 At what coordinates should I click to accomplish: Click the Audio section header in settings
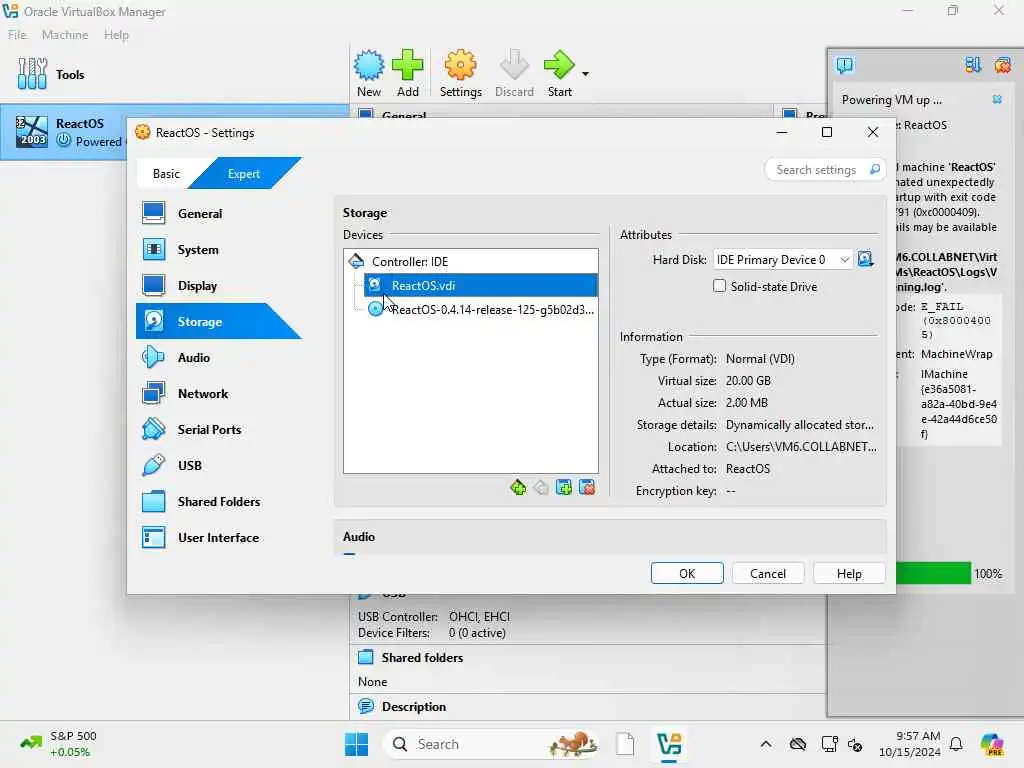coord(359,537)
